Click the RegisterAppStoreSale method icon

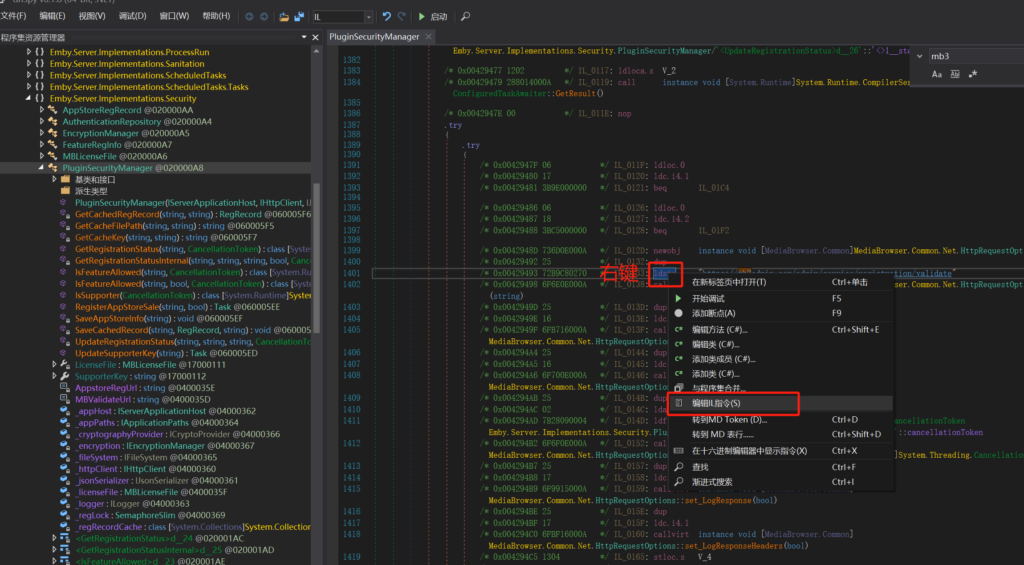coord(65,307)
